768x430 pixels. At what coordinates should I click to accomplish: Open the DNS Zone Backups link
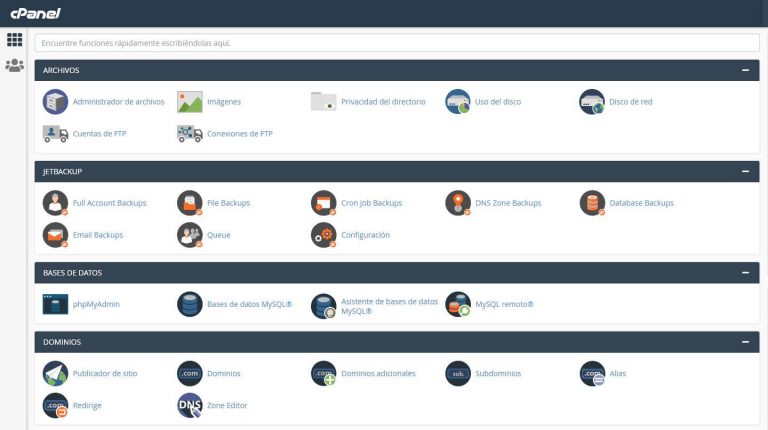(508, 203)
